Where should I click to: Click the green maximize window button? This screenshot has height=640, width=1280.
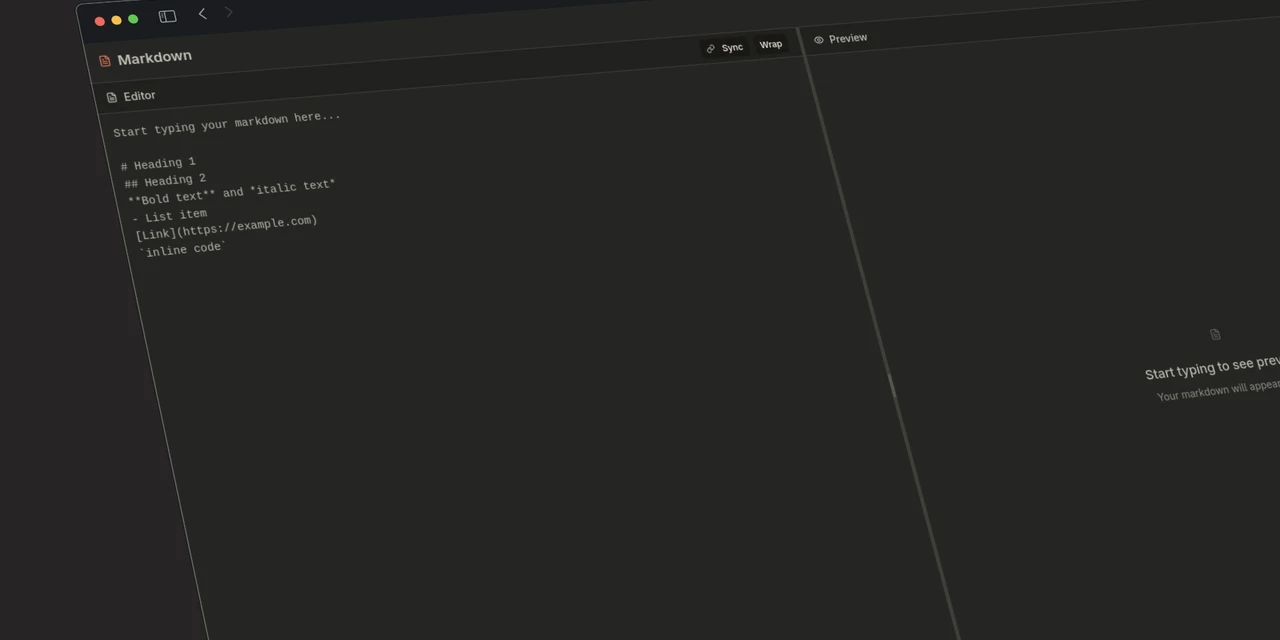pyautogui.click(x=133, y=19)
